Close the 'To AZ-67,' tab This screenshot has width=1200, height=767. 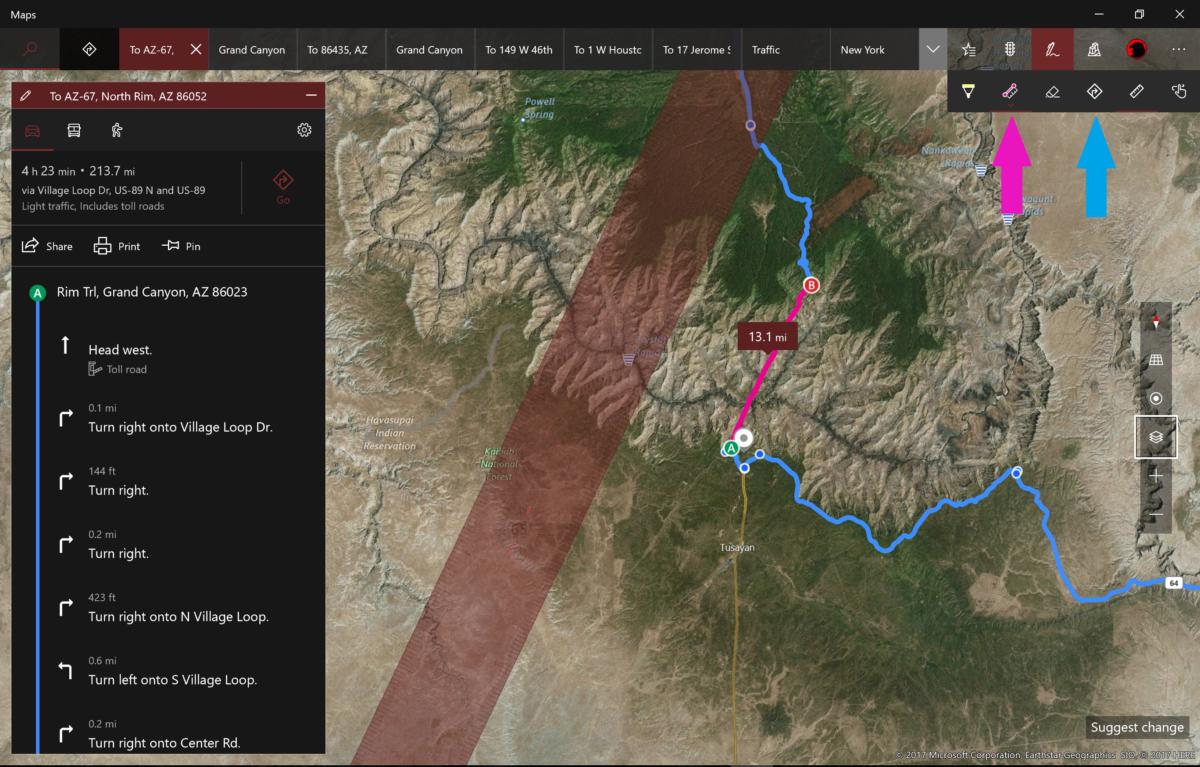click(x=196, y=49)
